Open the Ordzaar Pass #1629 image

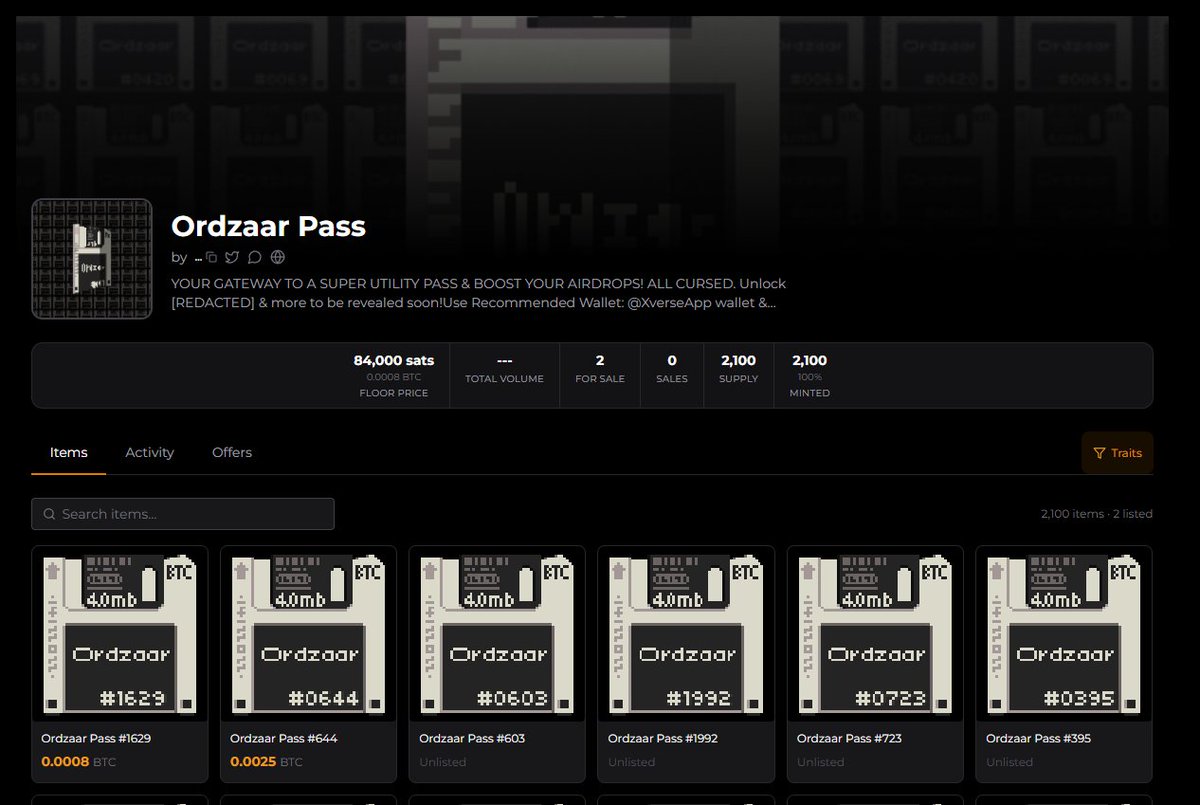pos(120,634)
